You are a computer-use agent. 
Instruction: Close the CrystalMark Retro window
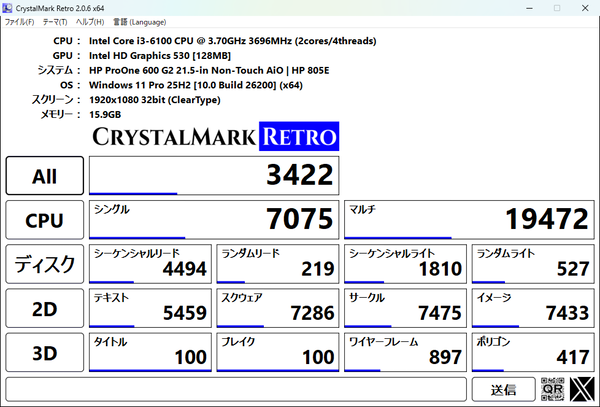585,8
